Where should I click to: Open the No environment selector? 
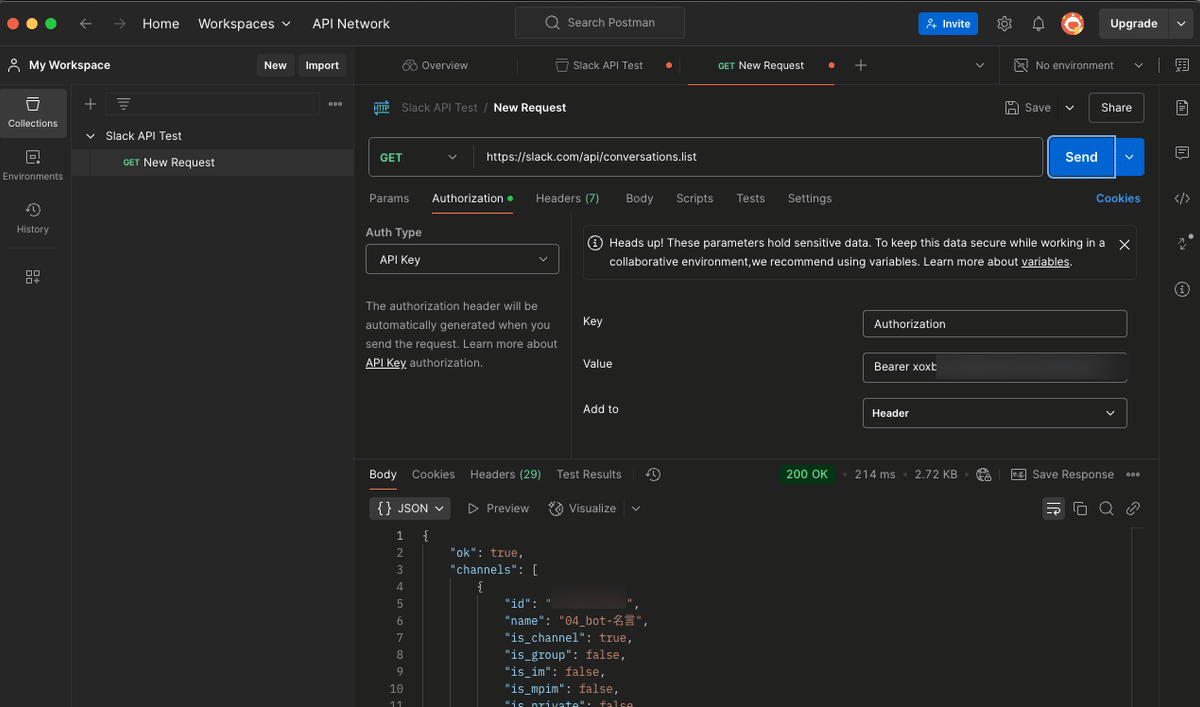click(1078, 65)
